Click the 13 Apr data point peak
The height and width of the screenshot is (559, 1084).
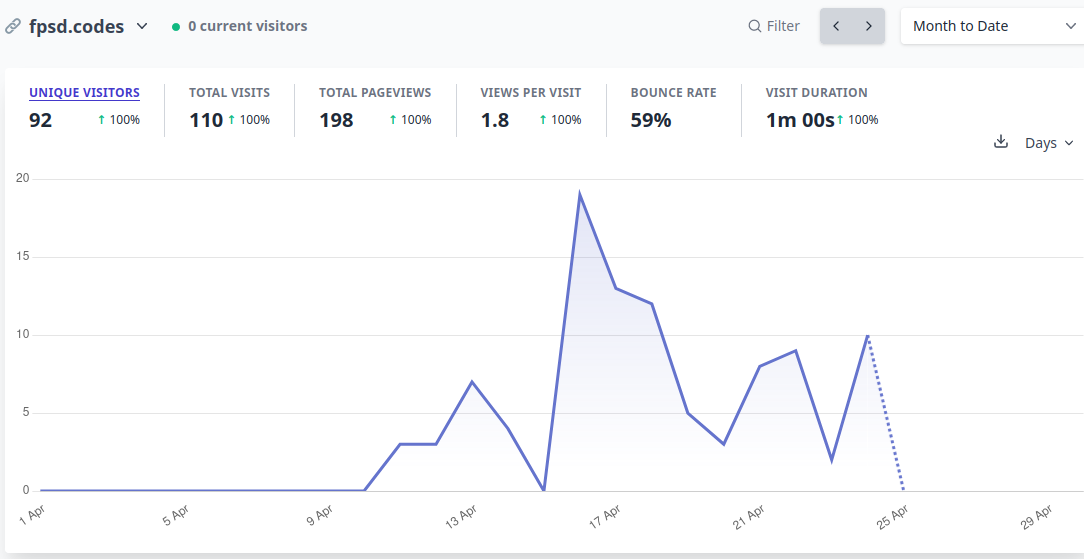click(471, 381)
